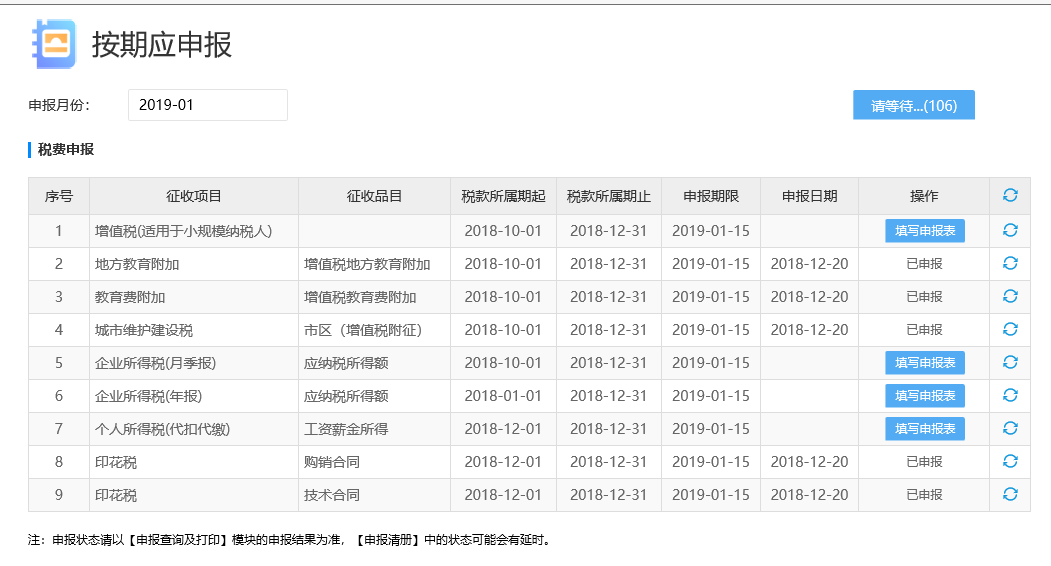Viewport: 1051px width, 566px height.
Task: Click the refresh icon in table header
Action: pyautogui.click(x=1010, y=196)
